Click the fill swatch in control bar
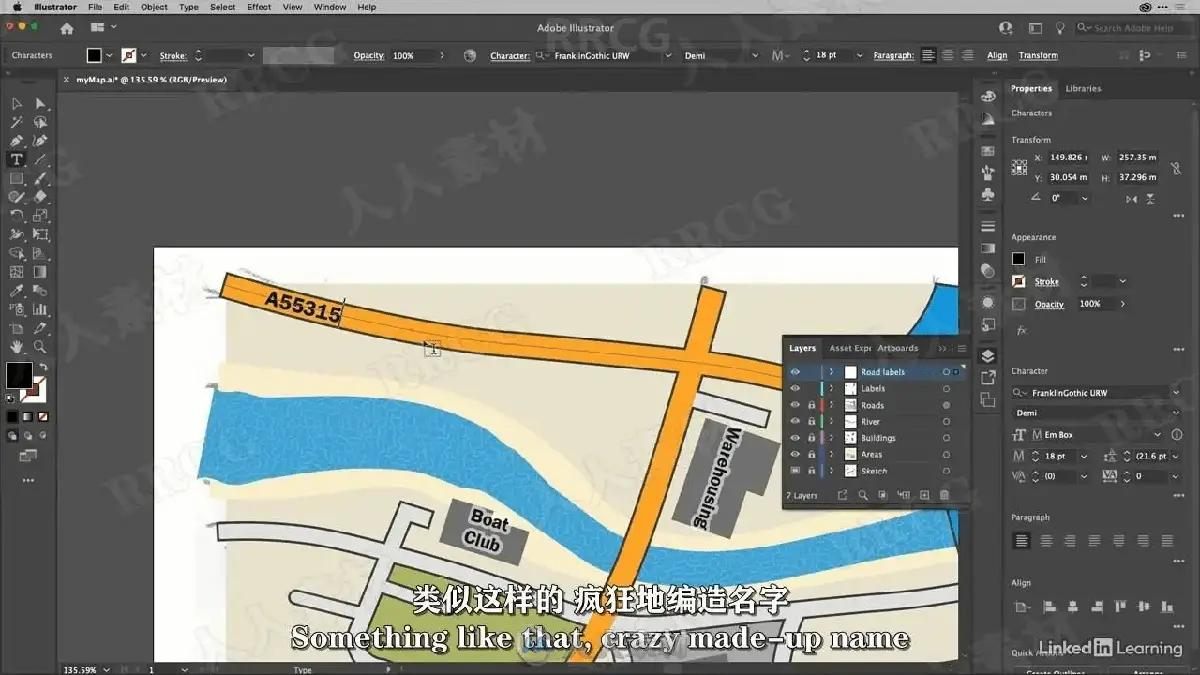The image size is (1200, 675). coord(94,56)
